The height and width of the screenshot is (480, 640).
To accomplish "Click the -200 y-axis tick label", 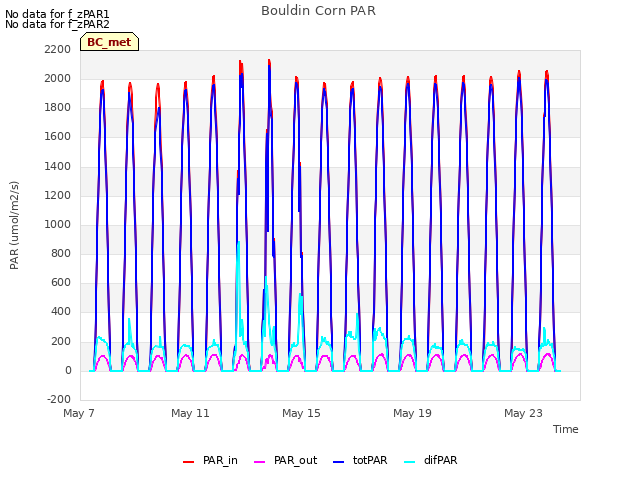I will pos(59,399).
